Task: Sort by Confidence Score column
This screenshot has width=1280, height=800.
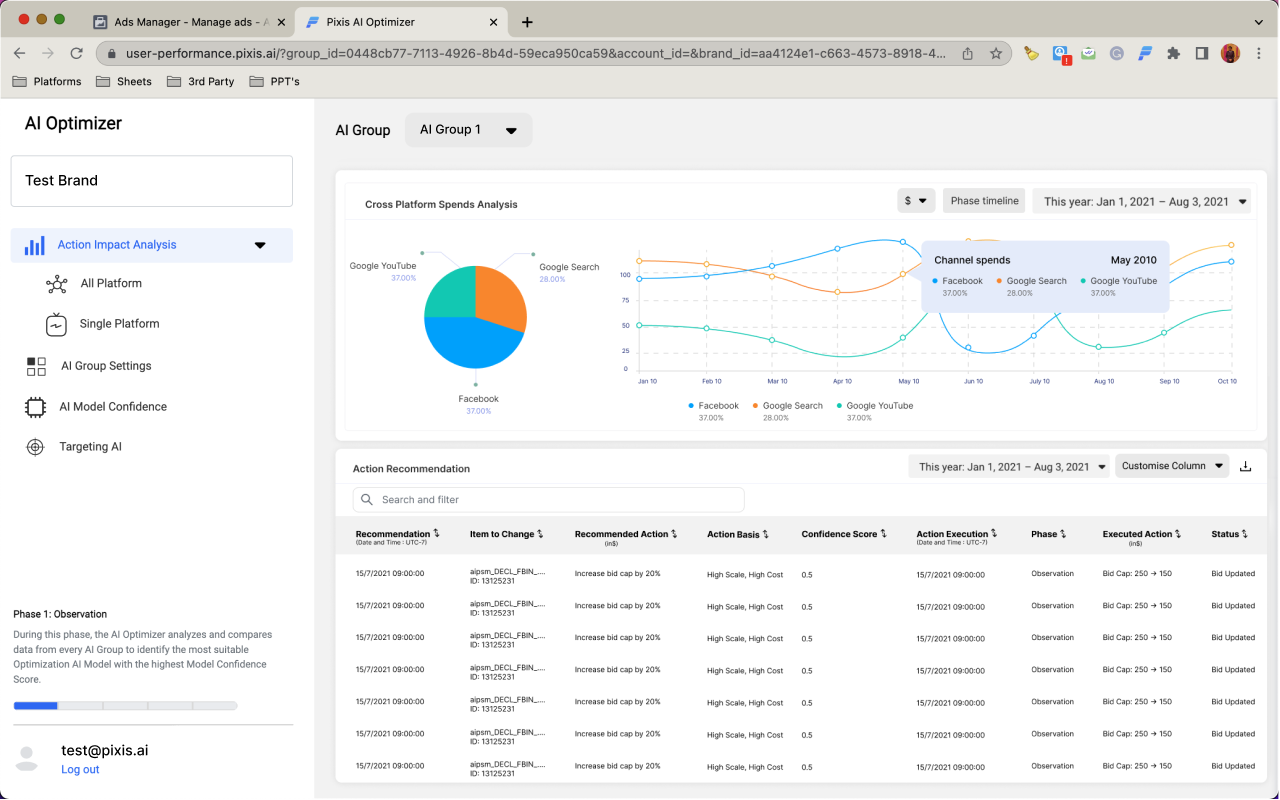Action: pyautogui.click(x=883, y=534)
